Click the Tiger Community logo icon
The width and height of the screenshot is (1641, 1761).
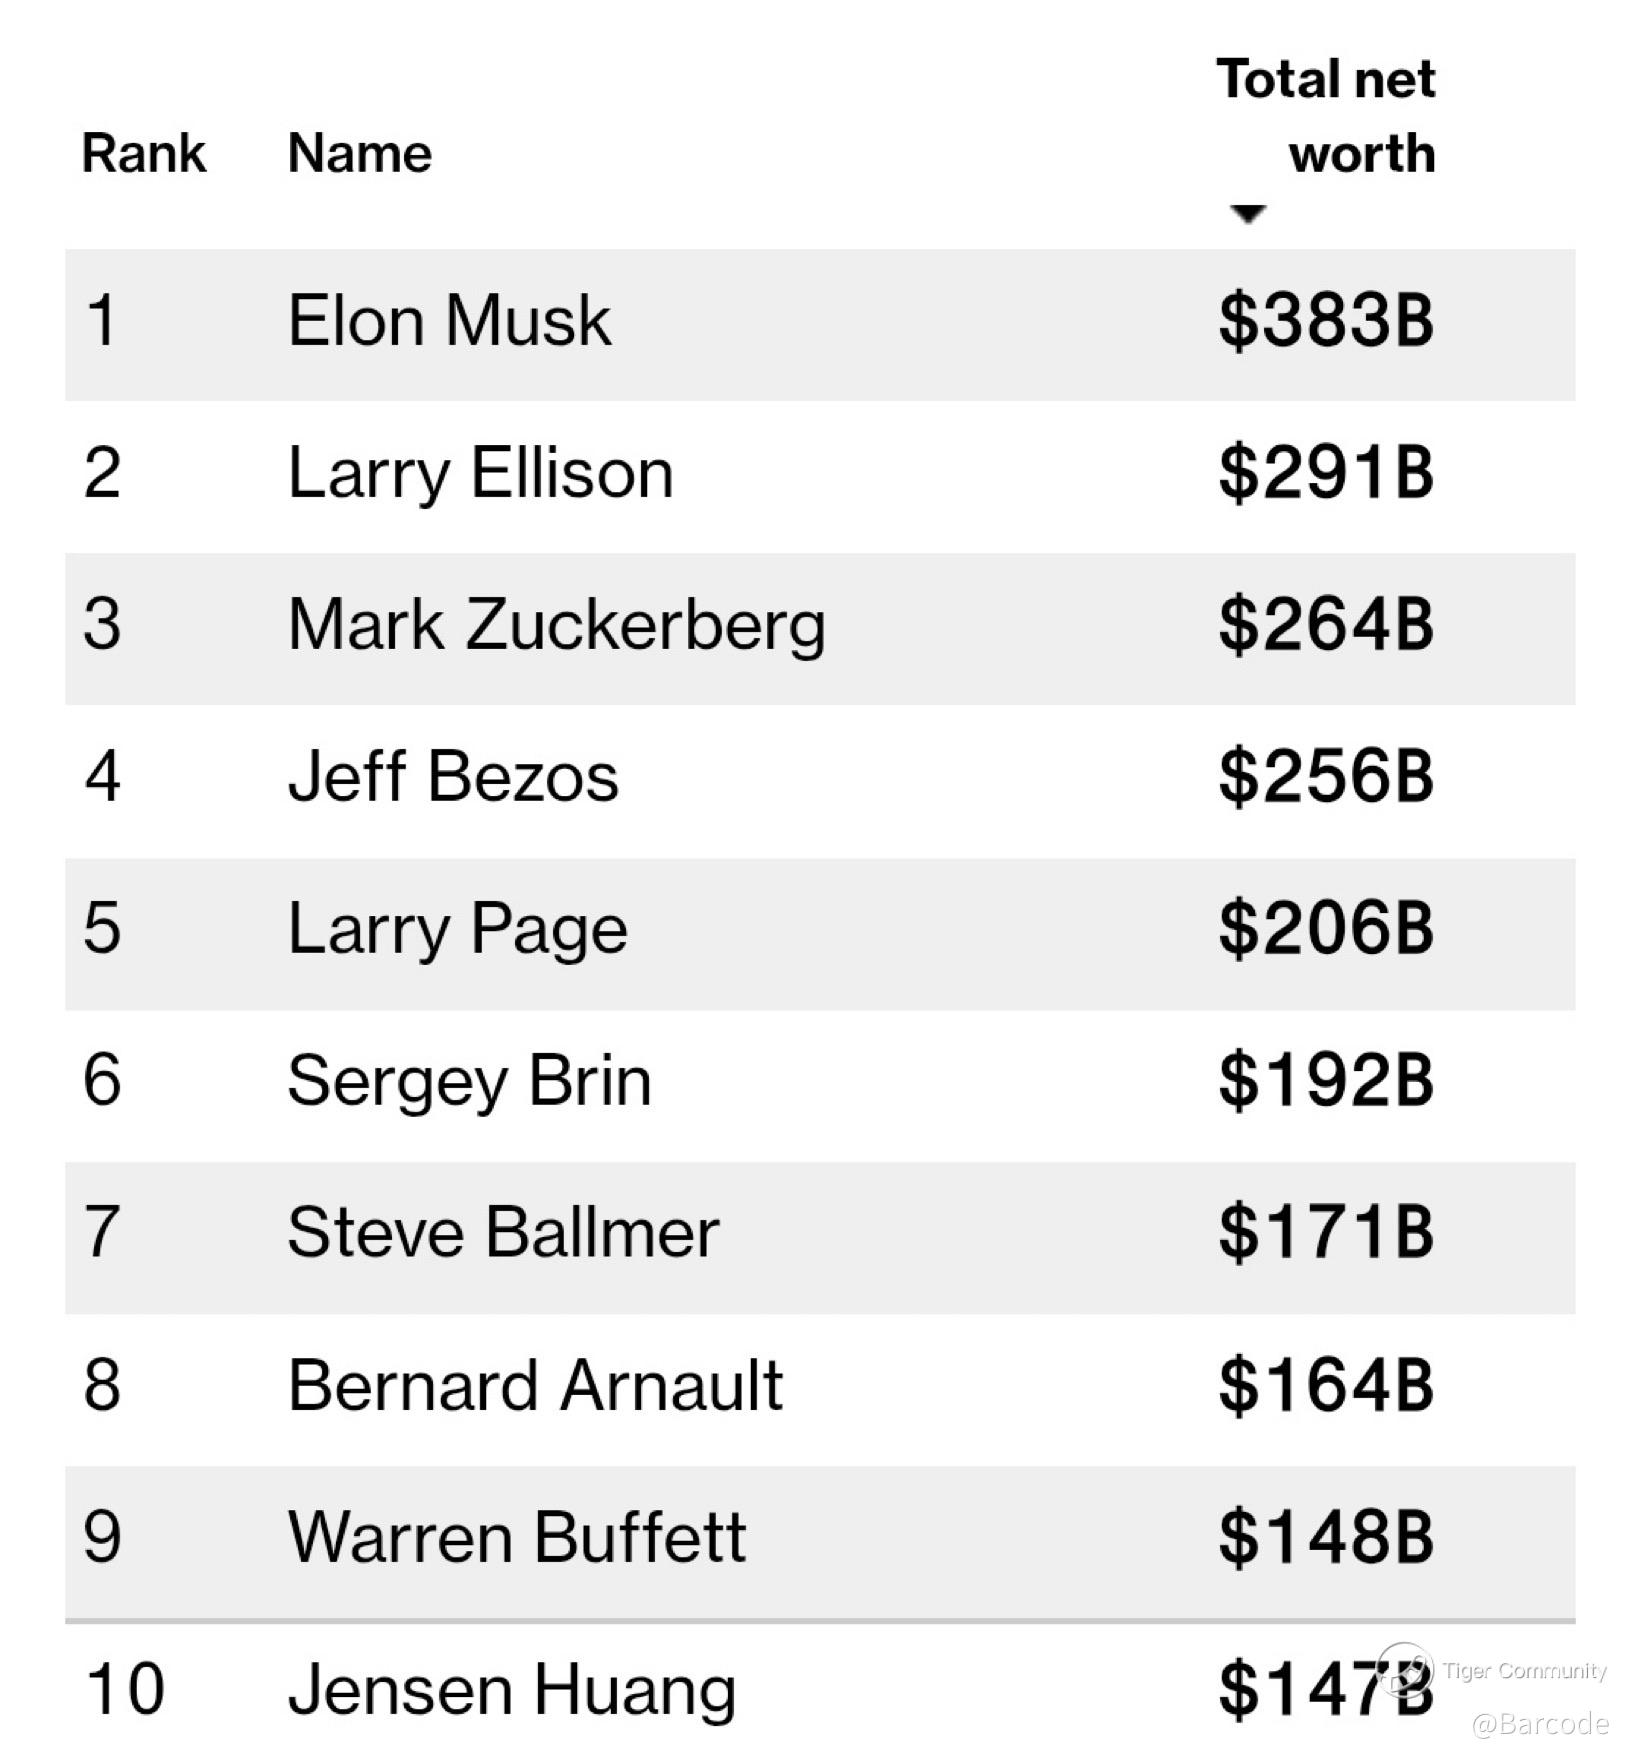coord(1404,1668)
